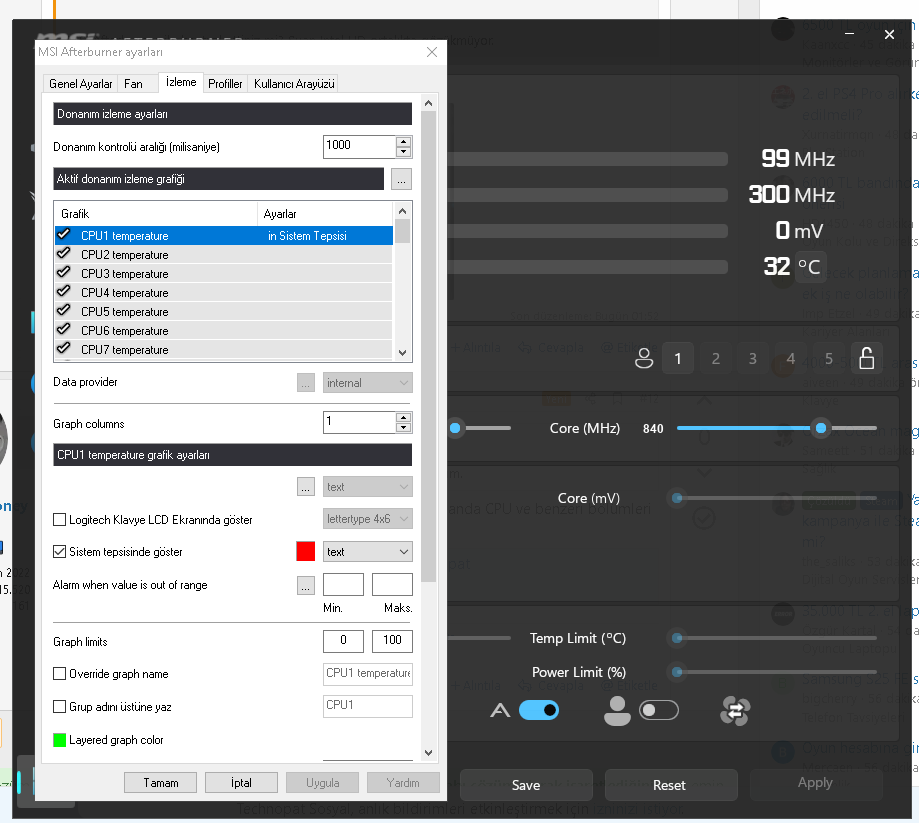Select the CPU7 temperature row

(223, 349)
